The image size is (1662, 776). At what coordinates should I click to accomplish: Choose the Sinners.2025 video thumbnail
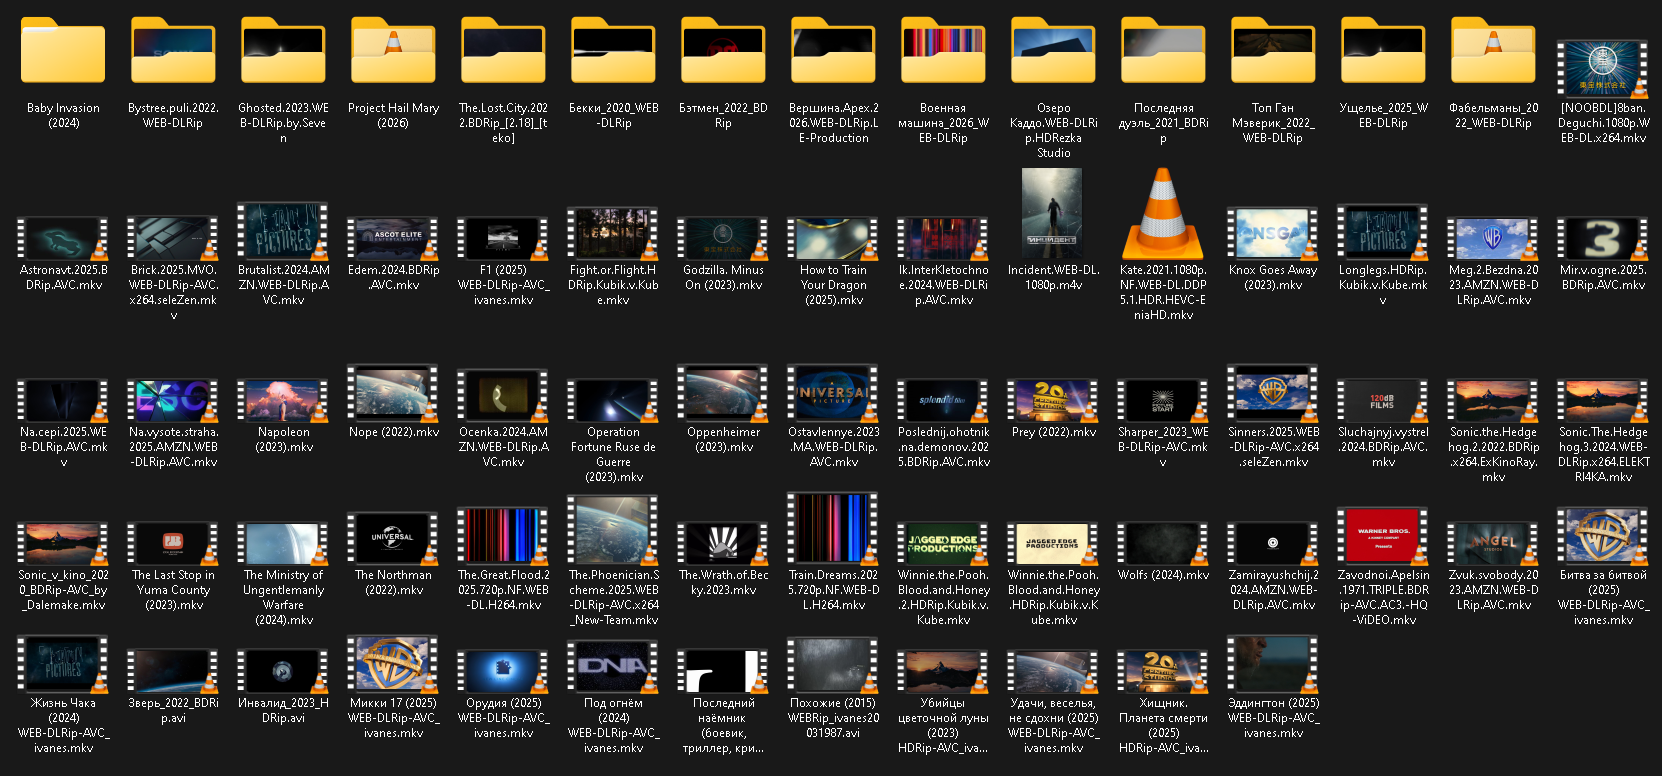point(1273,394)
